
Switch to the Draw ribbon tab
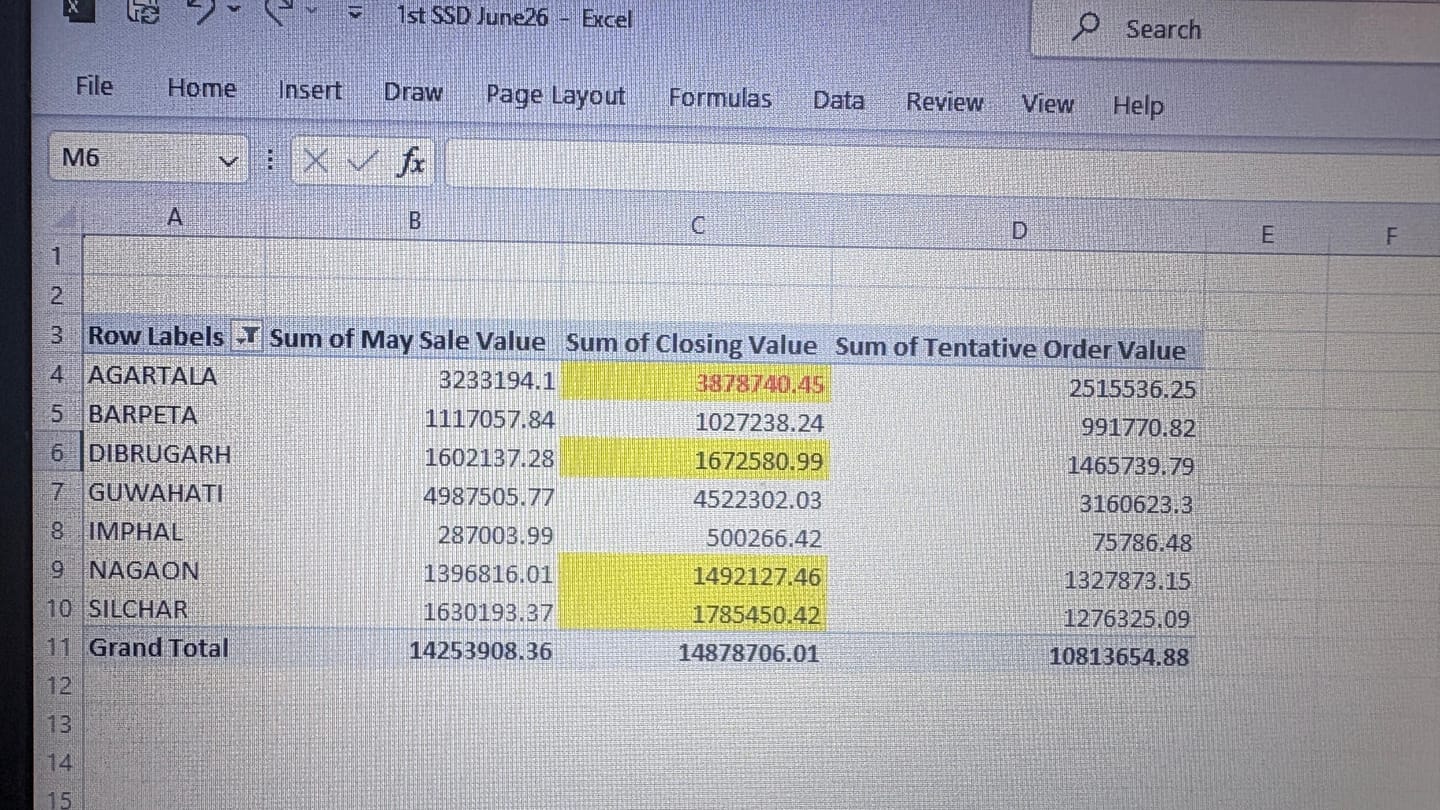coord(413,92)
